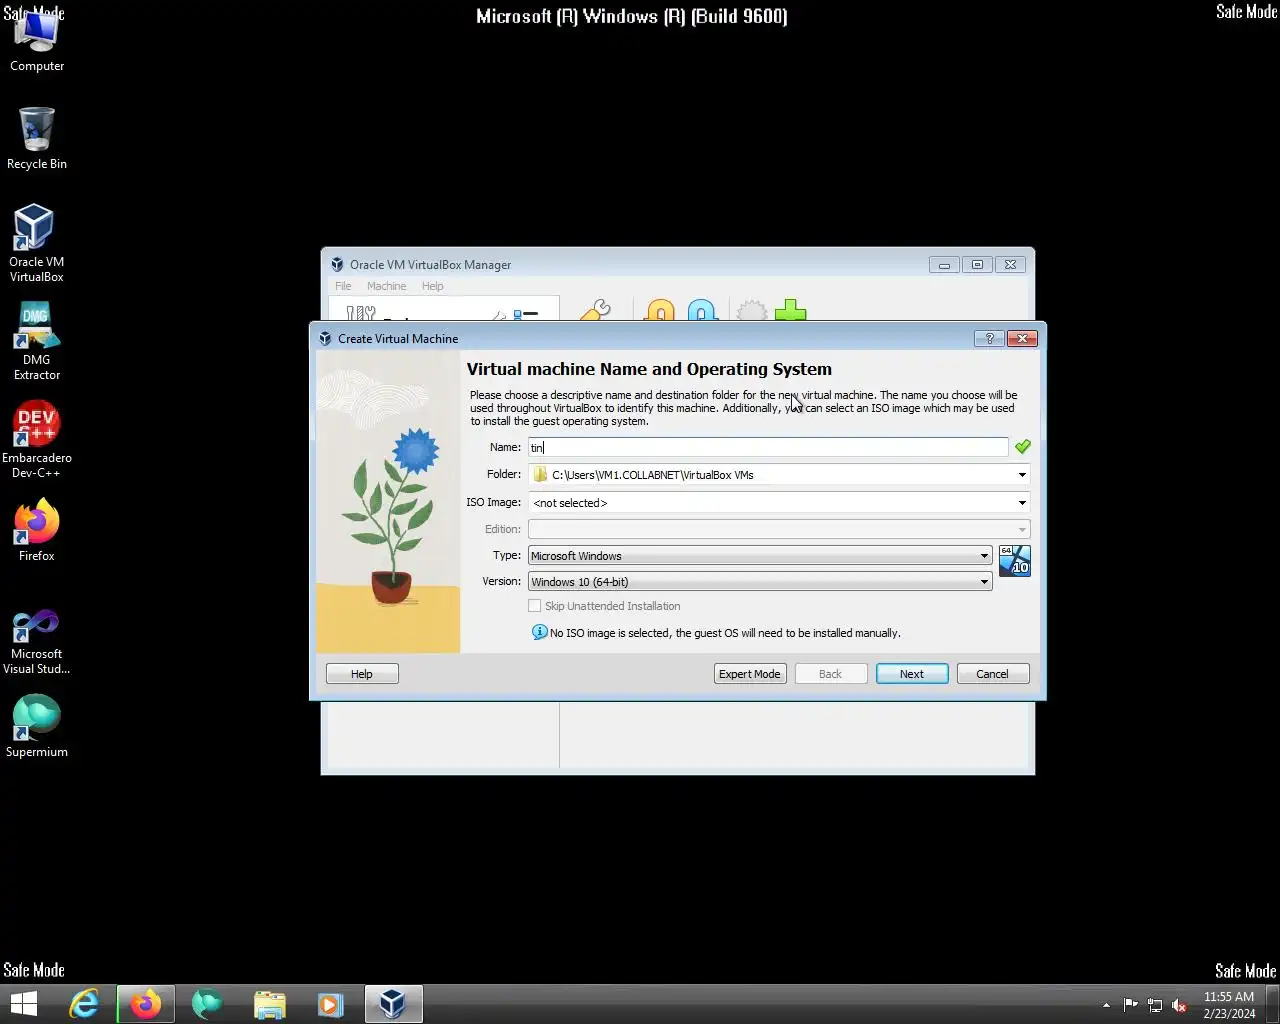Viewport: 1280px width, 1024px height.
Task: Click VirtualBox Manager Preferences wrench icon
Action: (594, 311)
